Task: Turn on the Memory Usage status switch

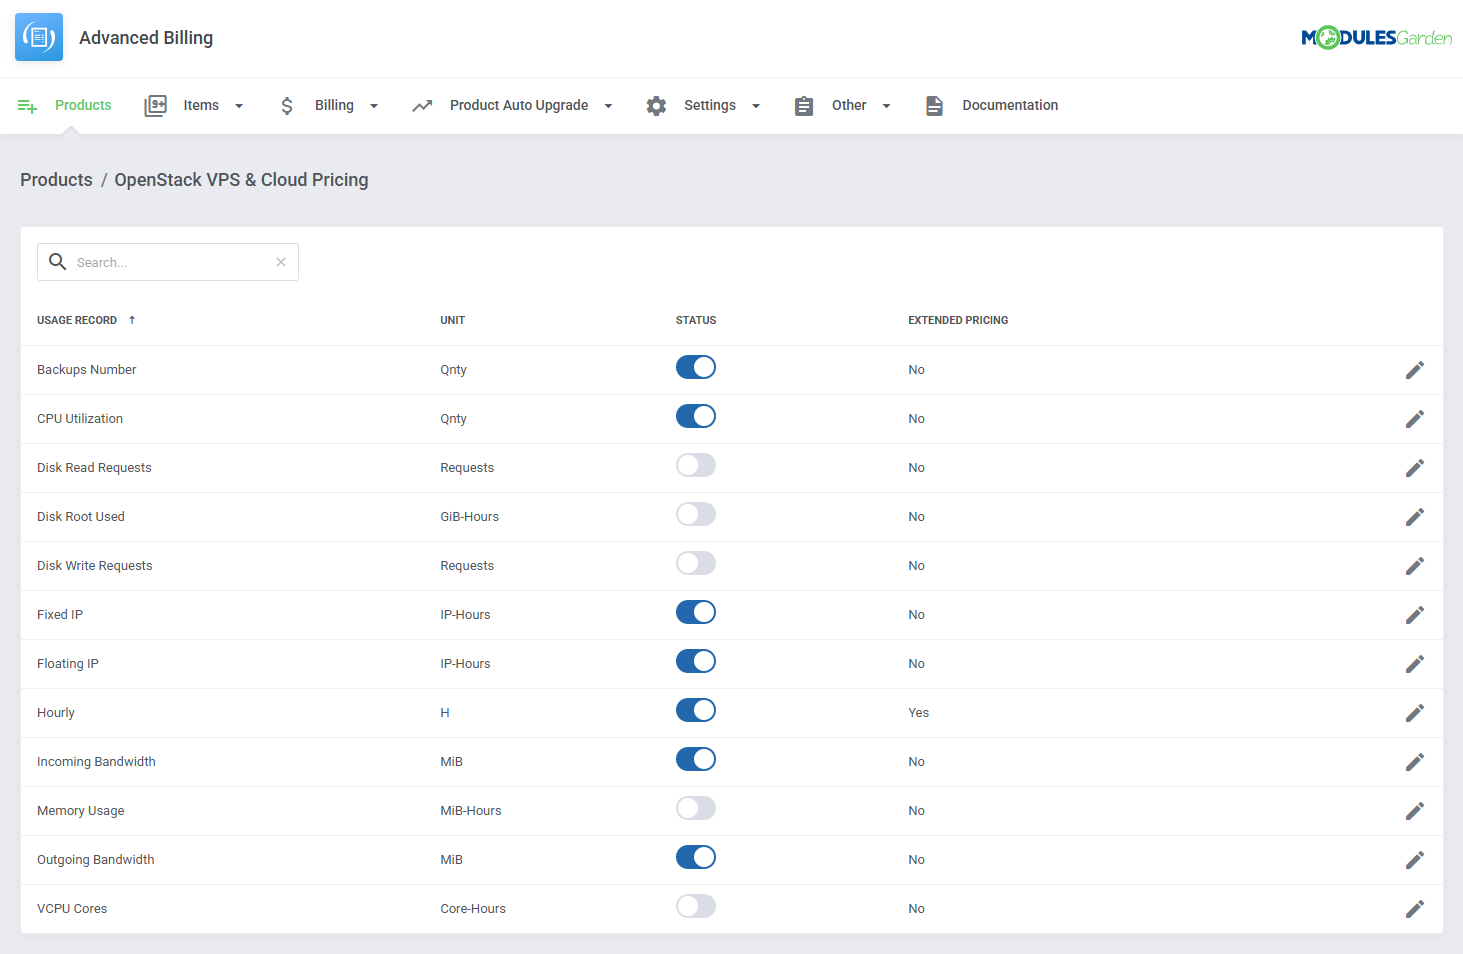Action: pos(696,808)
